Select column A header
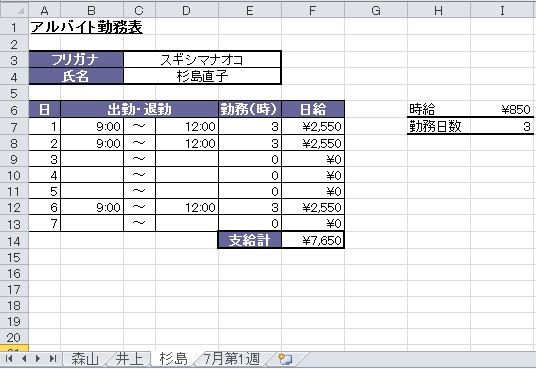 44,10
